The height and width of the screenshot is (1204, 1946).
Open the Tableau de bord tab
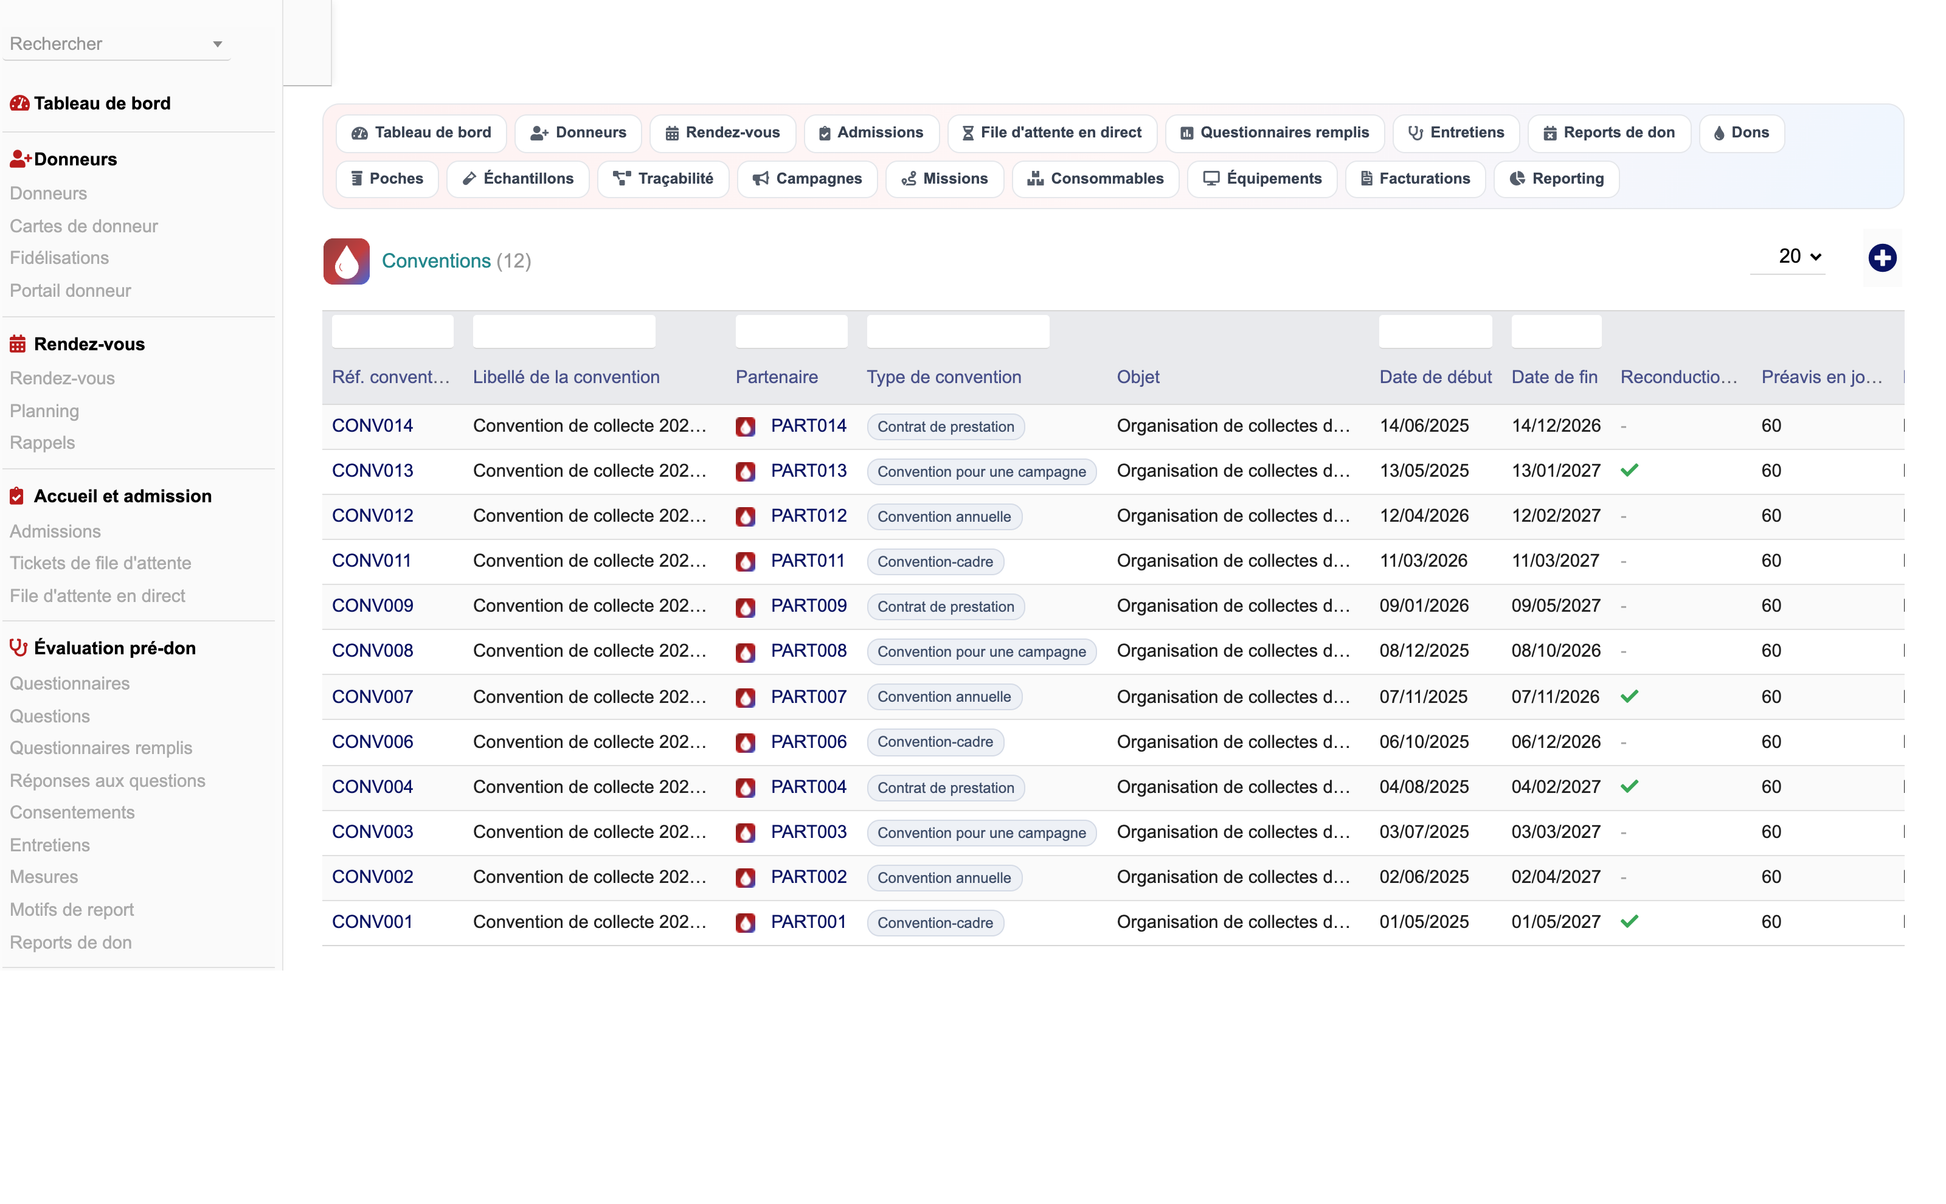click(421, 133)
